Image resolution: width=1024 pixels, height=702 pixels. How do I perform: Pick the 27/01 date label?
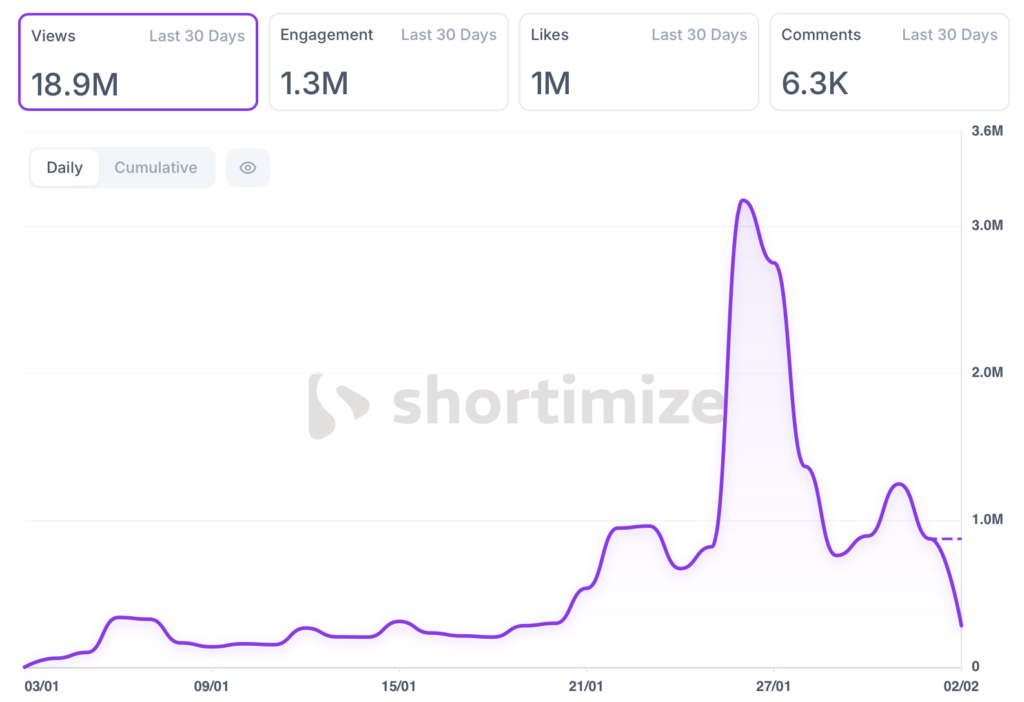tap(774, 686)
